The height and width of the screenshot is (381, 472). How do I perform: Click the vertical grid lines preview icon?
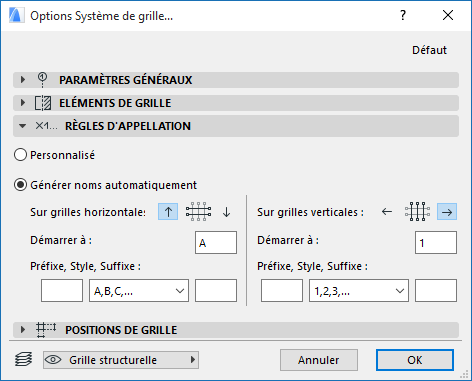coord(417,212)
